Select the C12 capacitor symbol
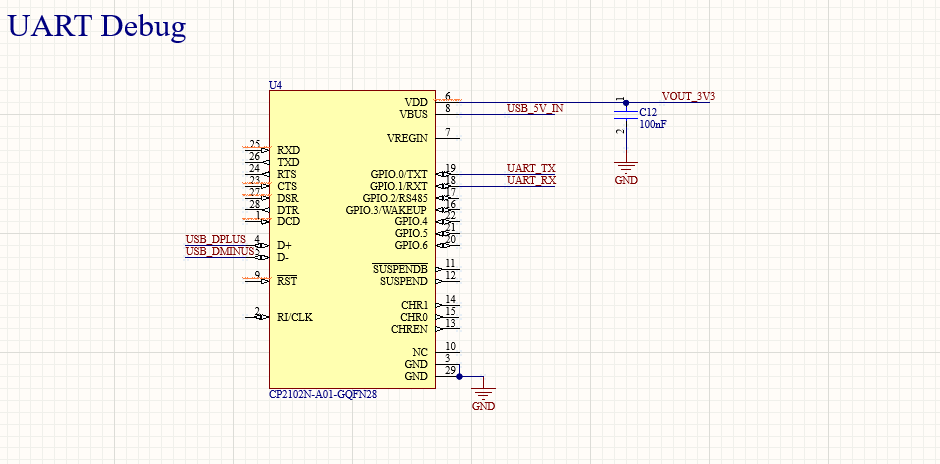The width and height of the screenshot is (940, 464). coord(626,115)
